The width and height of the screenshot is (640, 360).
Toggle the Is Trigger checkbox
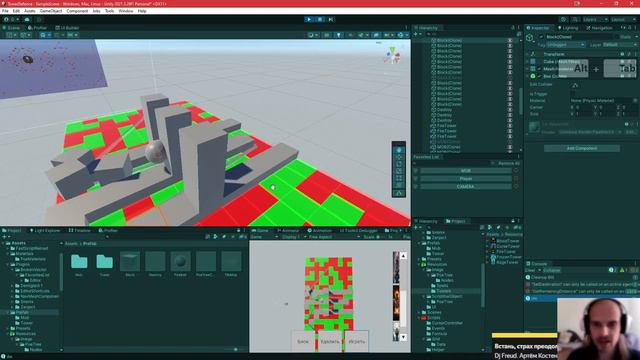click(x=573, y=94)
